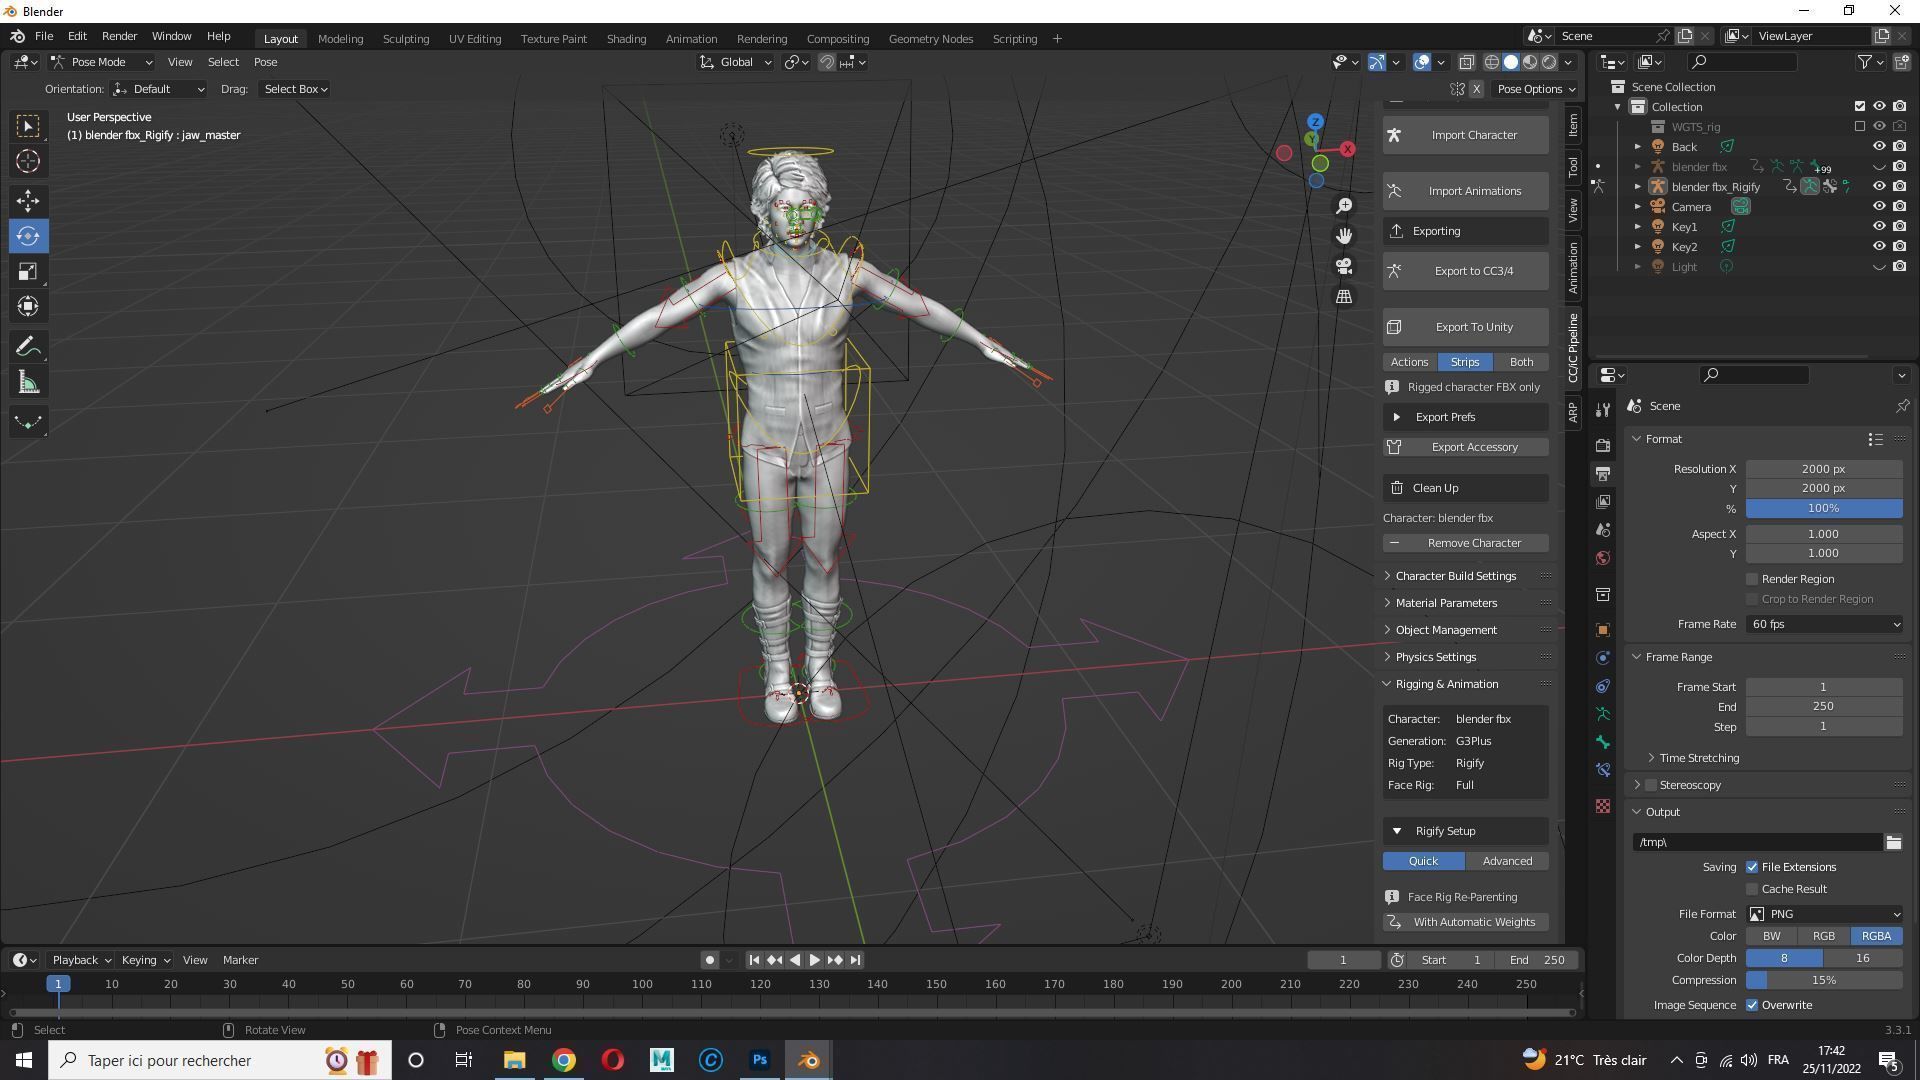Enable the Render Region checkbox
This screenshot has height=1080, width=1920.
point(1752,579)
